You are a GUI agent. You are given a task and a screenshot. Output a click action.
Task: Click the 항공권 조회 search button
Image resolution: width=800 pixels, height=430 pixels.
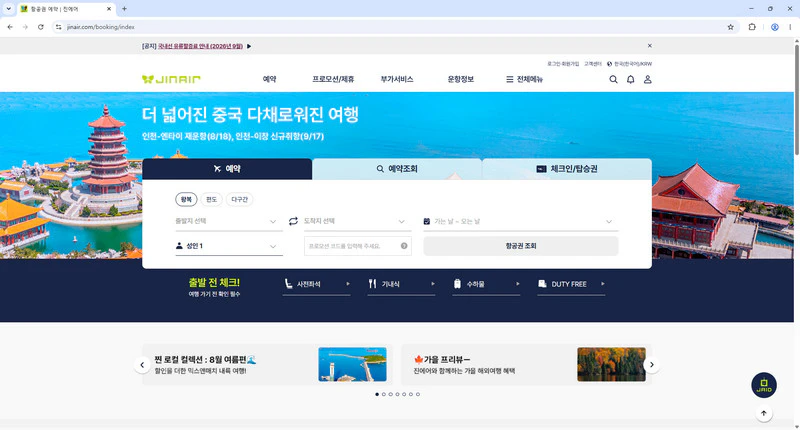(x=521, y=246)
